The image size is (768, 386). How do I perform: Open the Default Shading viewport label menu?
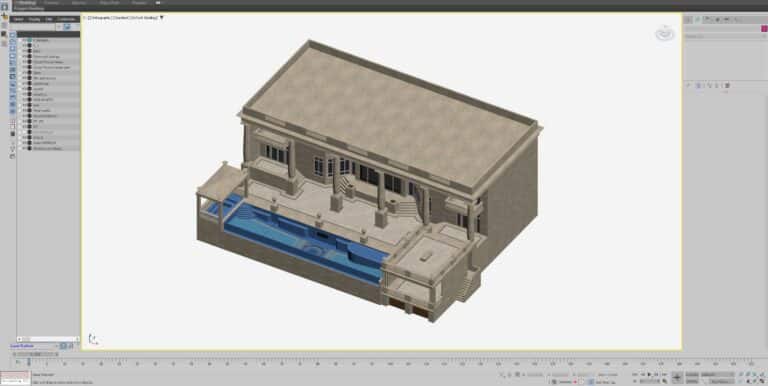(x=145, y=18)
